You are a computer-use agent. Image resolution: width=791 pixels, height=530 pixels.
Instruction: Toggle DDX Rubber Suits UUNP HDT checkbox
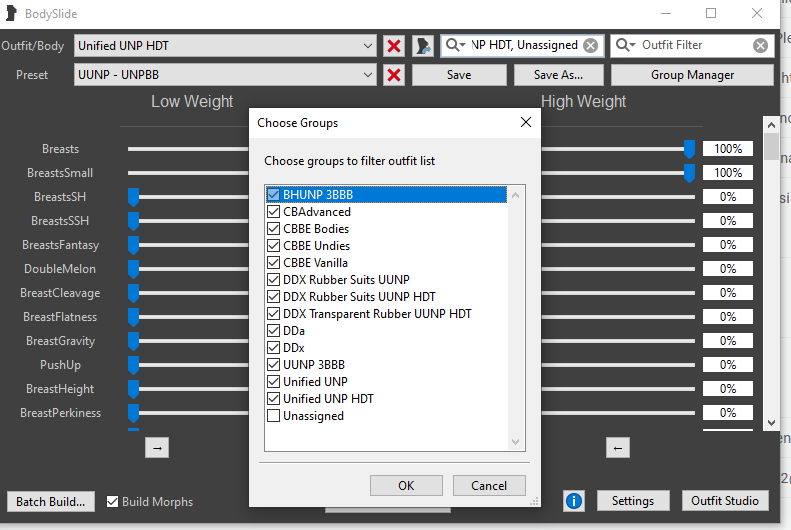click(273, 297)
